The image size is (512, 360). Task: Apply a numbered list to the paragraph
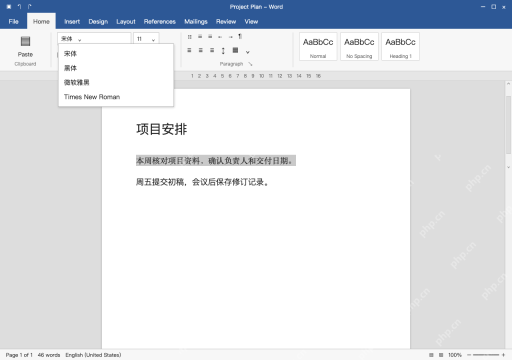coord(200,37)
